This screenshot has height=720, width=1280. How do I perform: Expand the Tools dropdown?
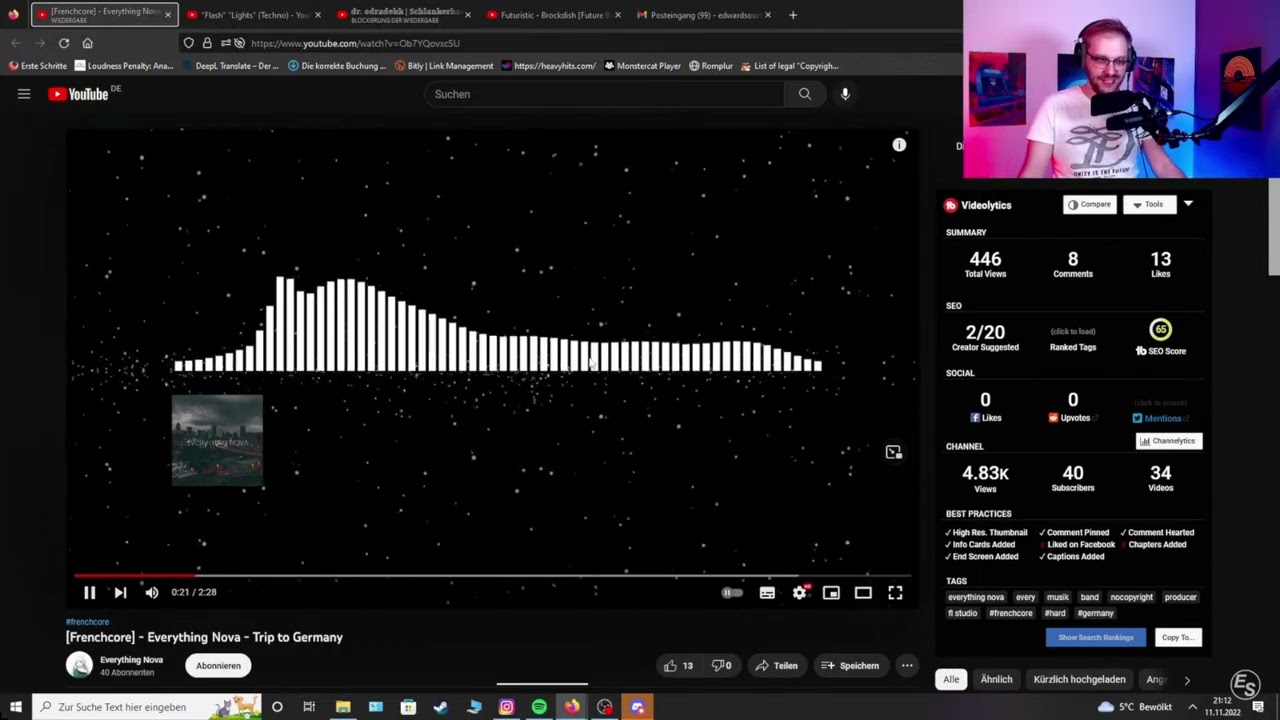coord(1147,205)
